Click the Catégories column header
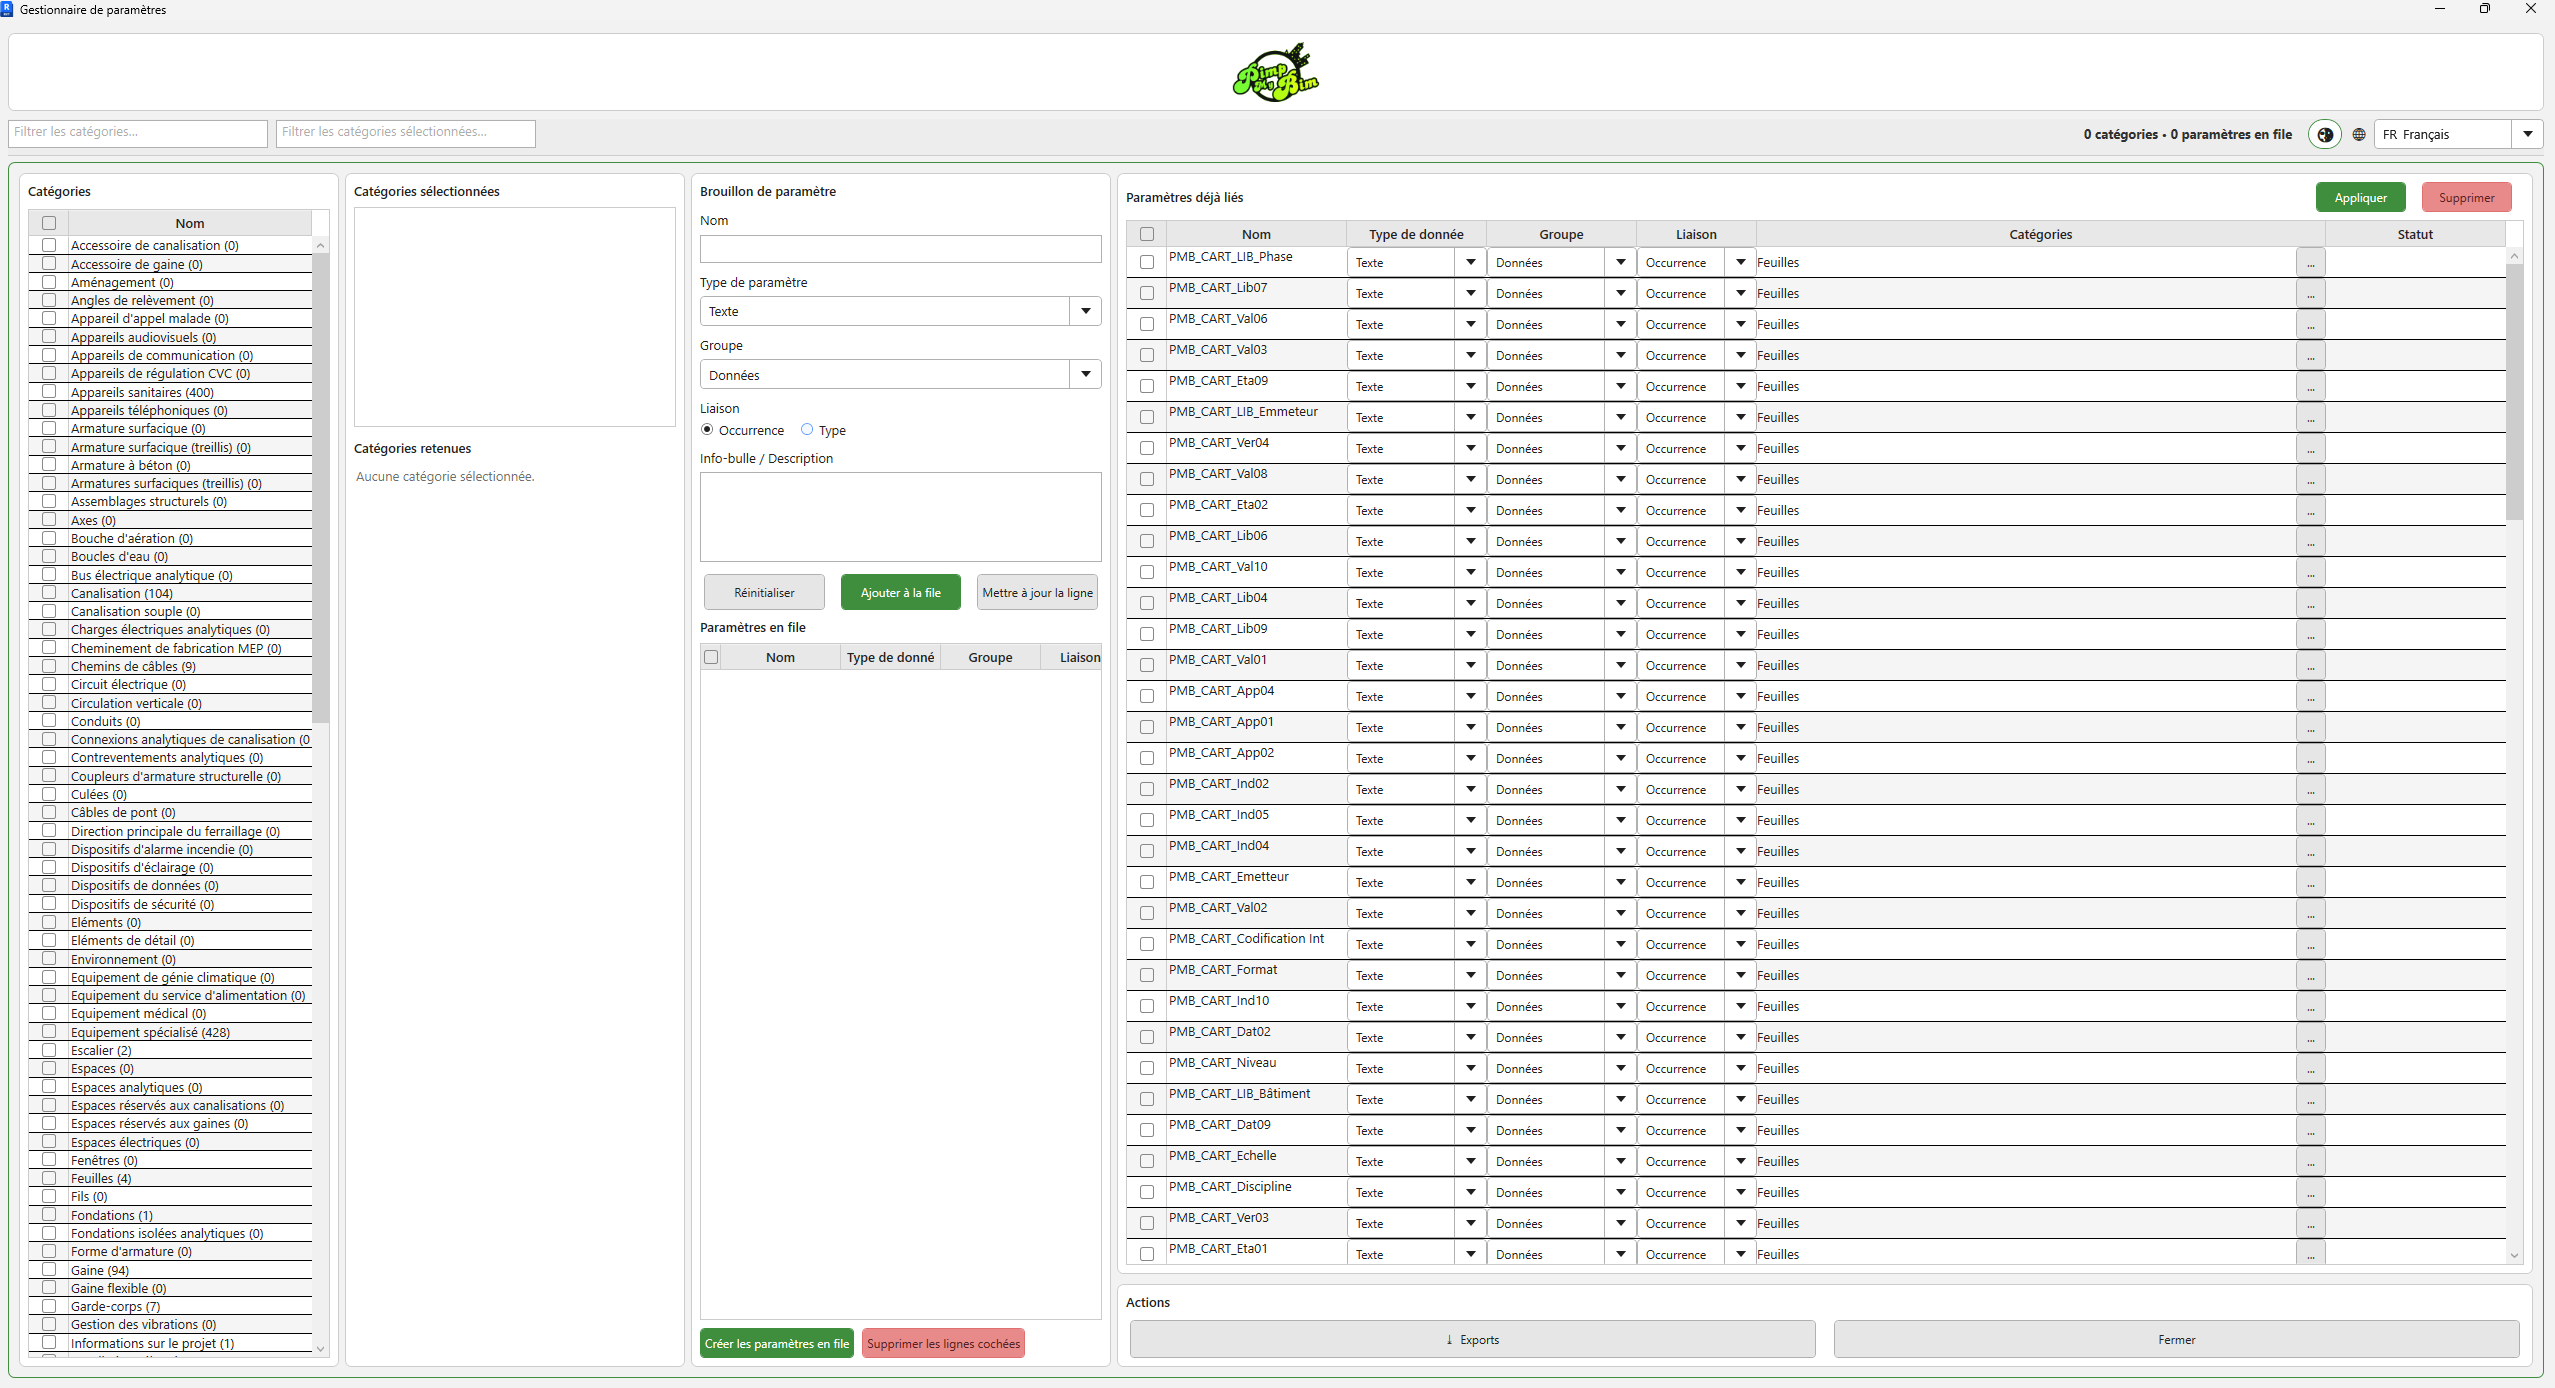2555x1388 pixels. (2040, 234)
